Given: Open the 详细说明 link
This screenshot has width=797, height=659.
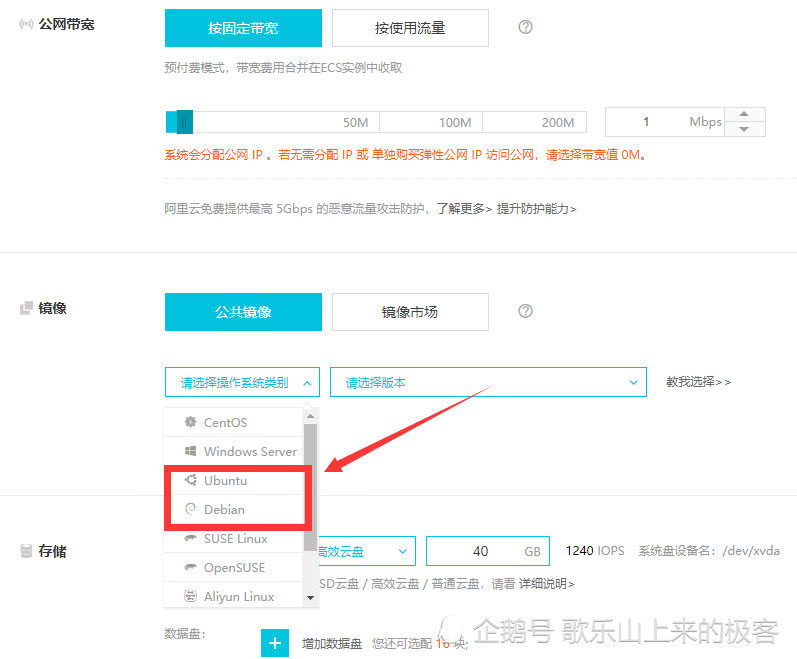Looking at the screenshot, I should click(x=546, y=584).
